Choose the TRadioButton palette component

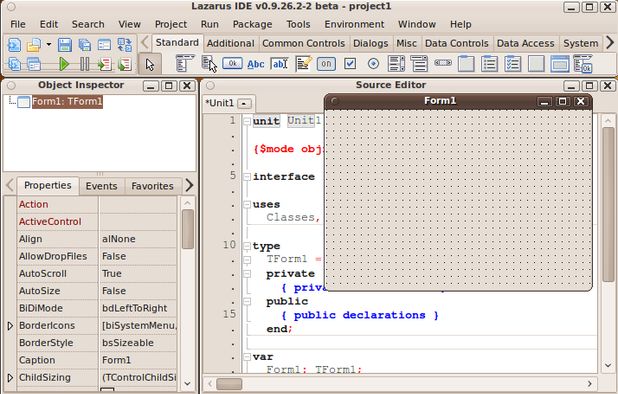point(373,63)
